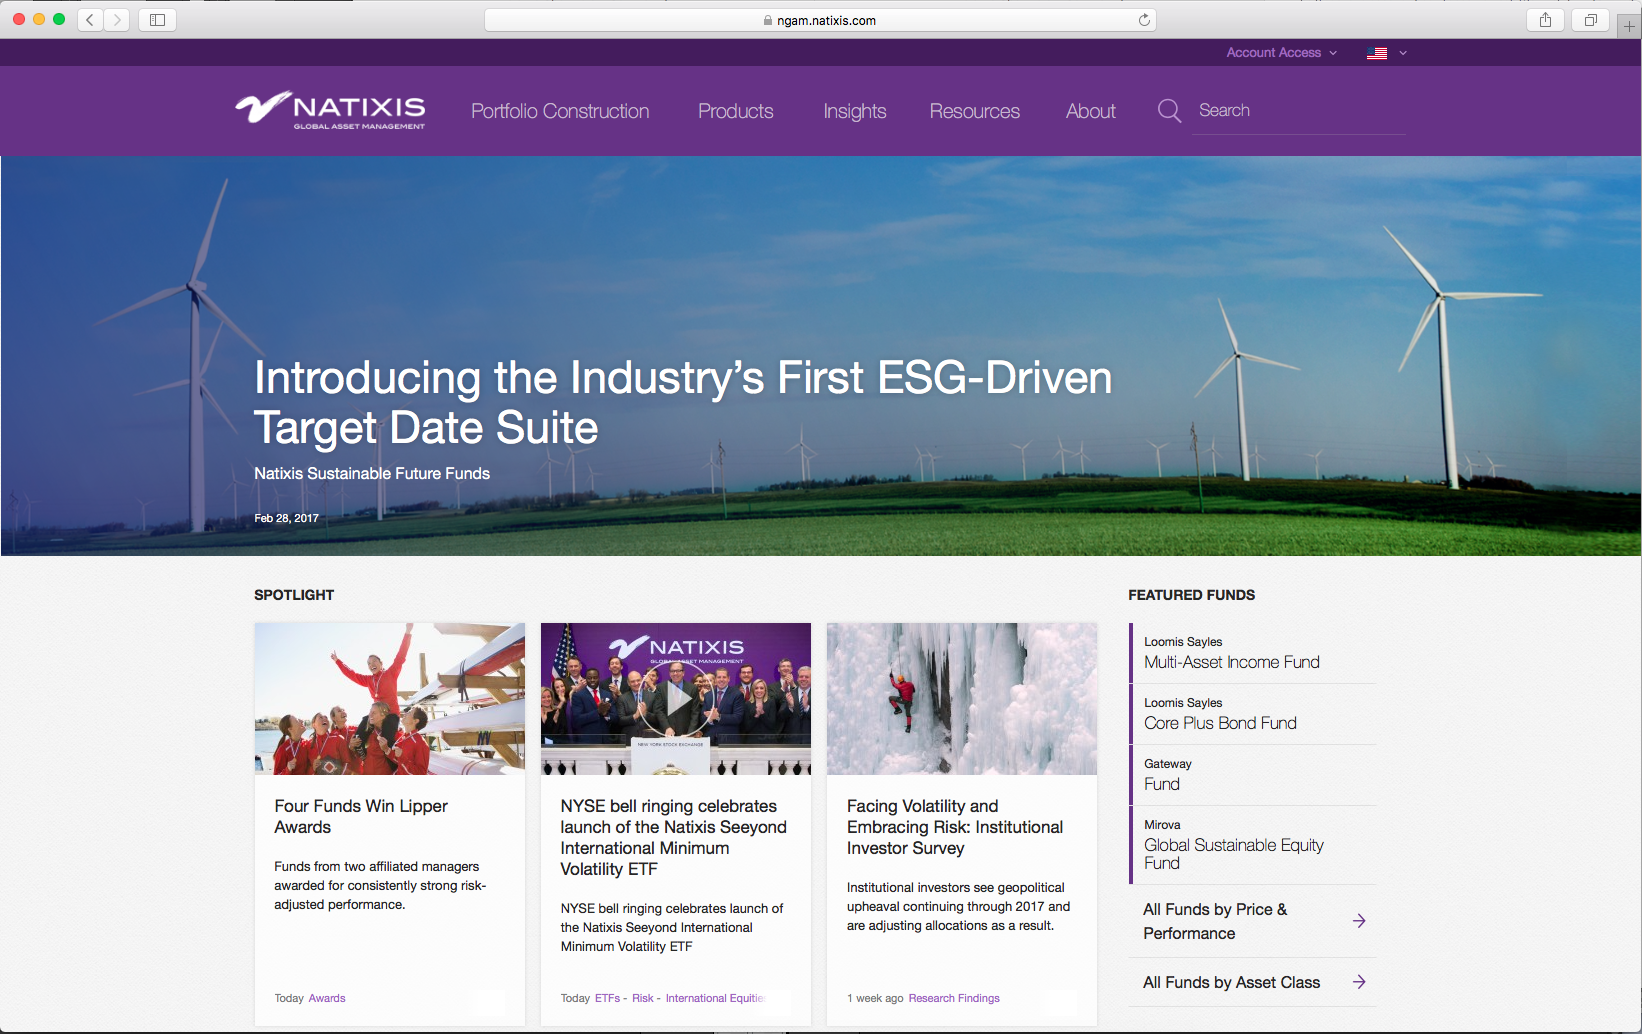Screen dimensions: 1642x1034
Task: Click the Lipper Awards description text
Action: pos(380,885)
